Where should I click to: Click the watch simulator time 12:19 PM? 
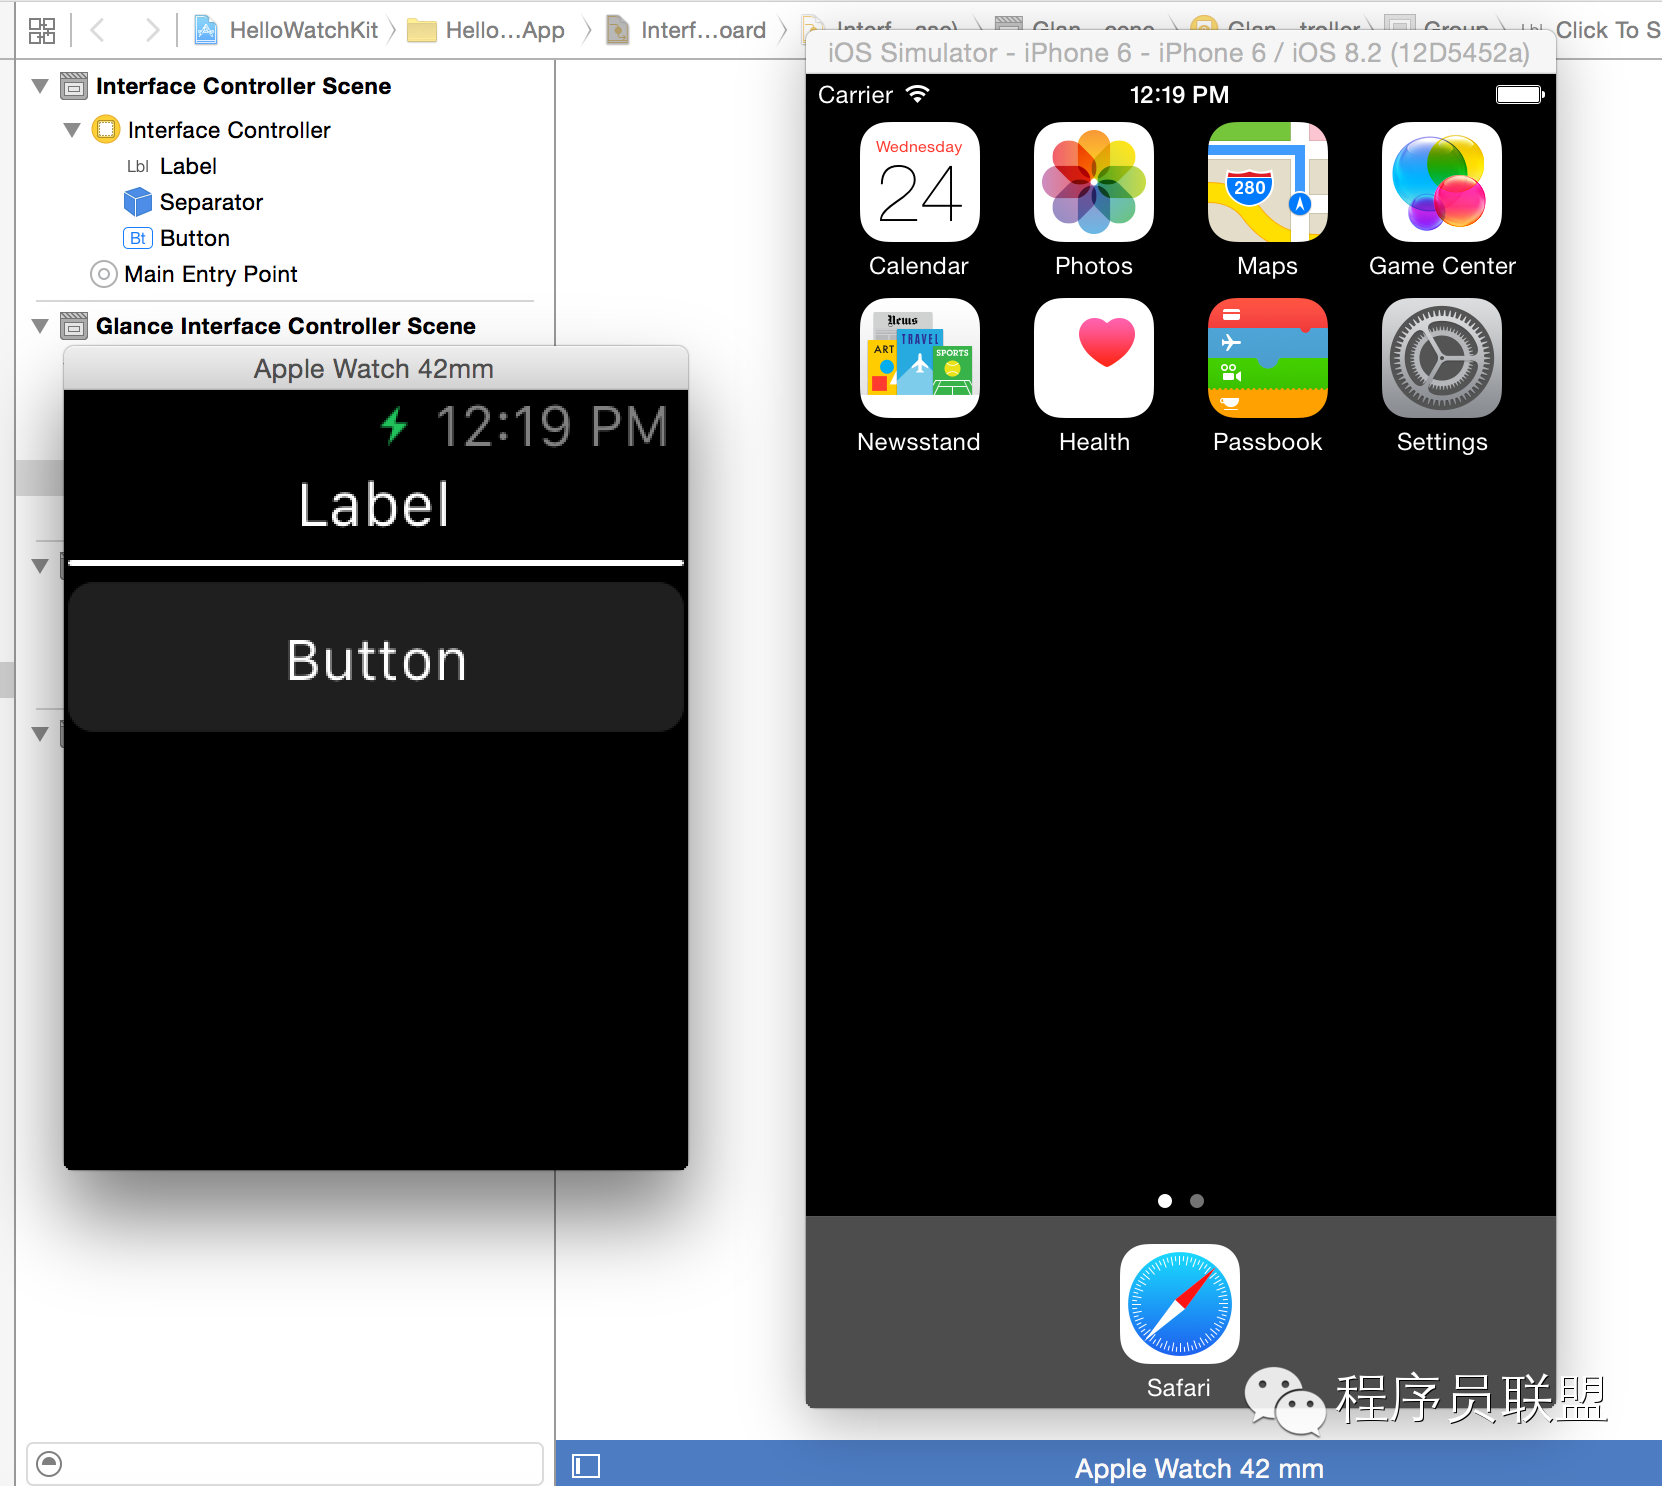(552, 427)
